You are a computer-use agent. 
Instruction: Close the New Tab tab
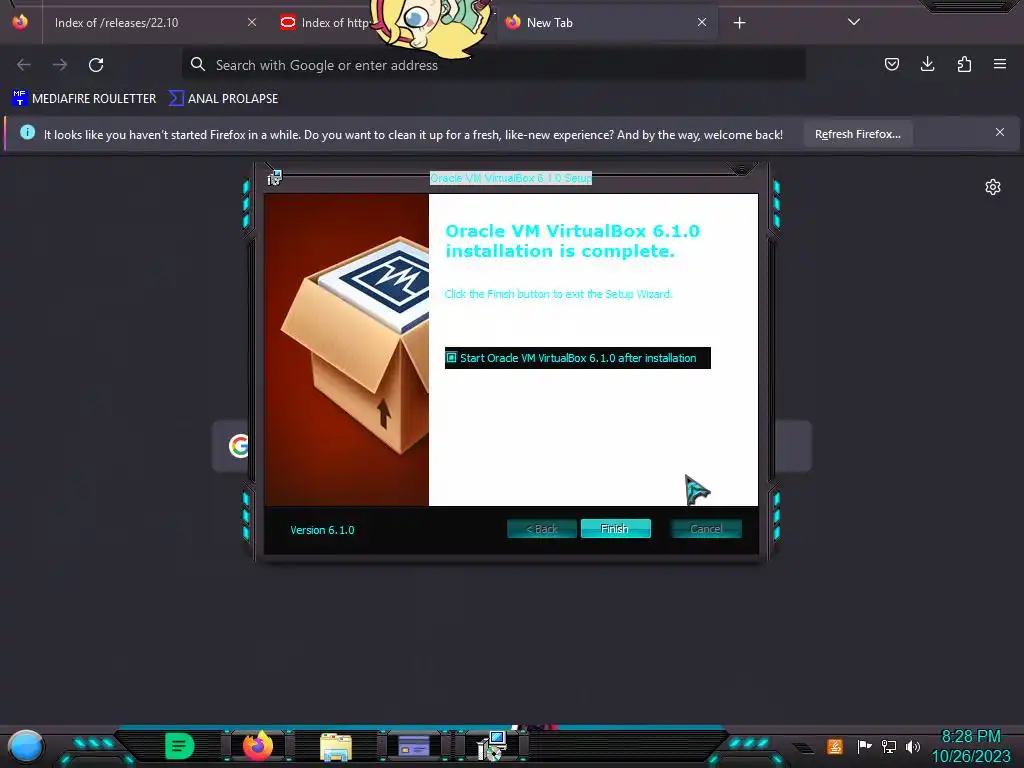click(701, 22)
